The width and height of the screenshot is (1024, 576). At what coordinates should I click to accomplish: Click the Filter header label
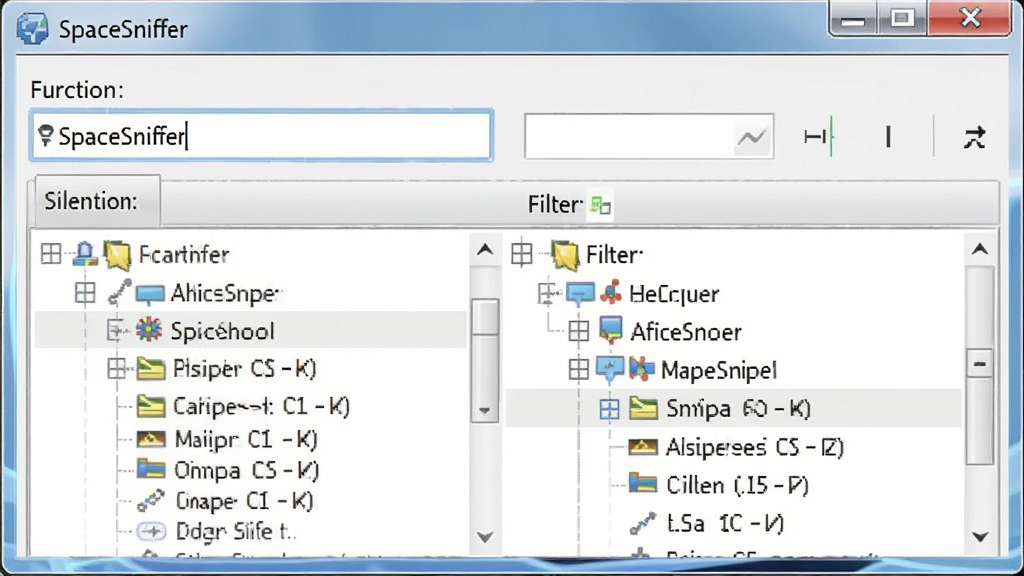click(x=554, y=205)
